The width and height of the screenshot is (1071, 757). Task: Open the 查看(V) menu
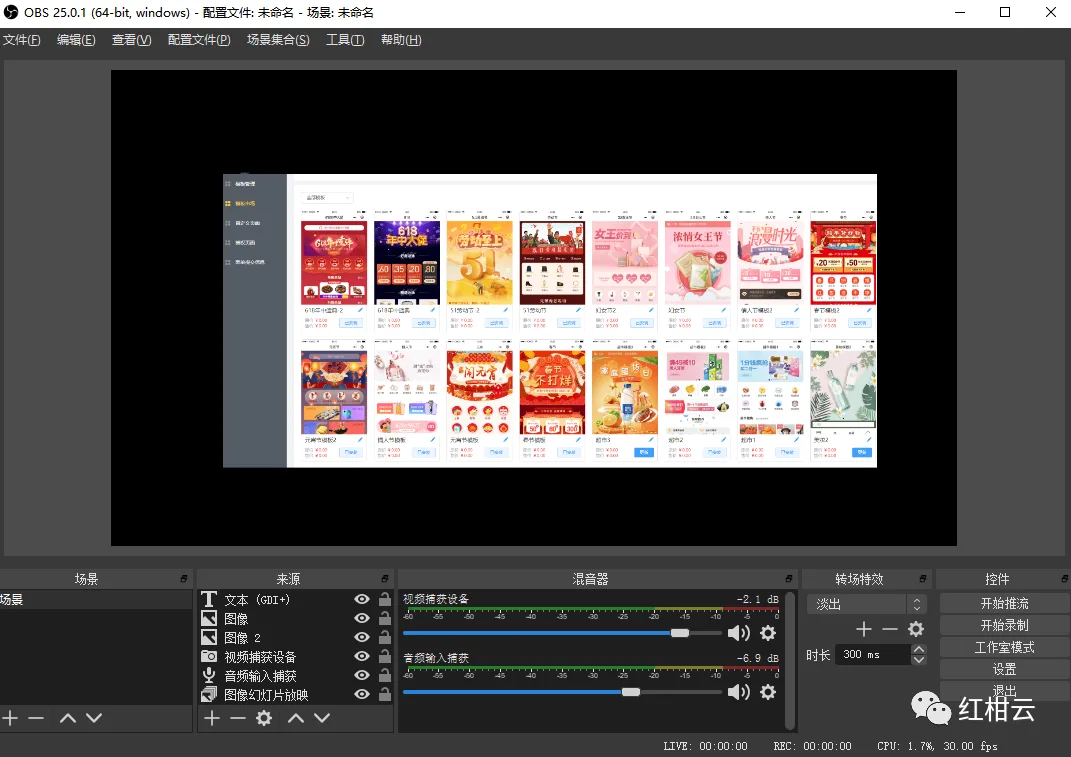131,40
